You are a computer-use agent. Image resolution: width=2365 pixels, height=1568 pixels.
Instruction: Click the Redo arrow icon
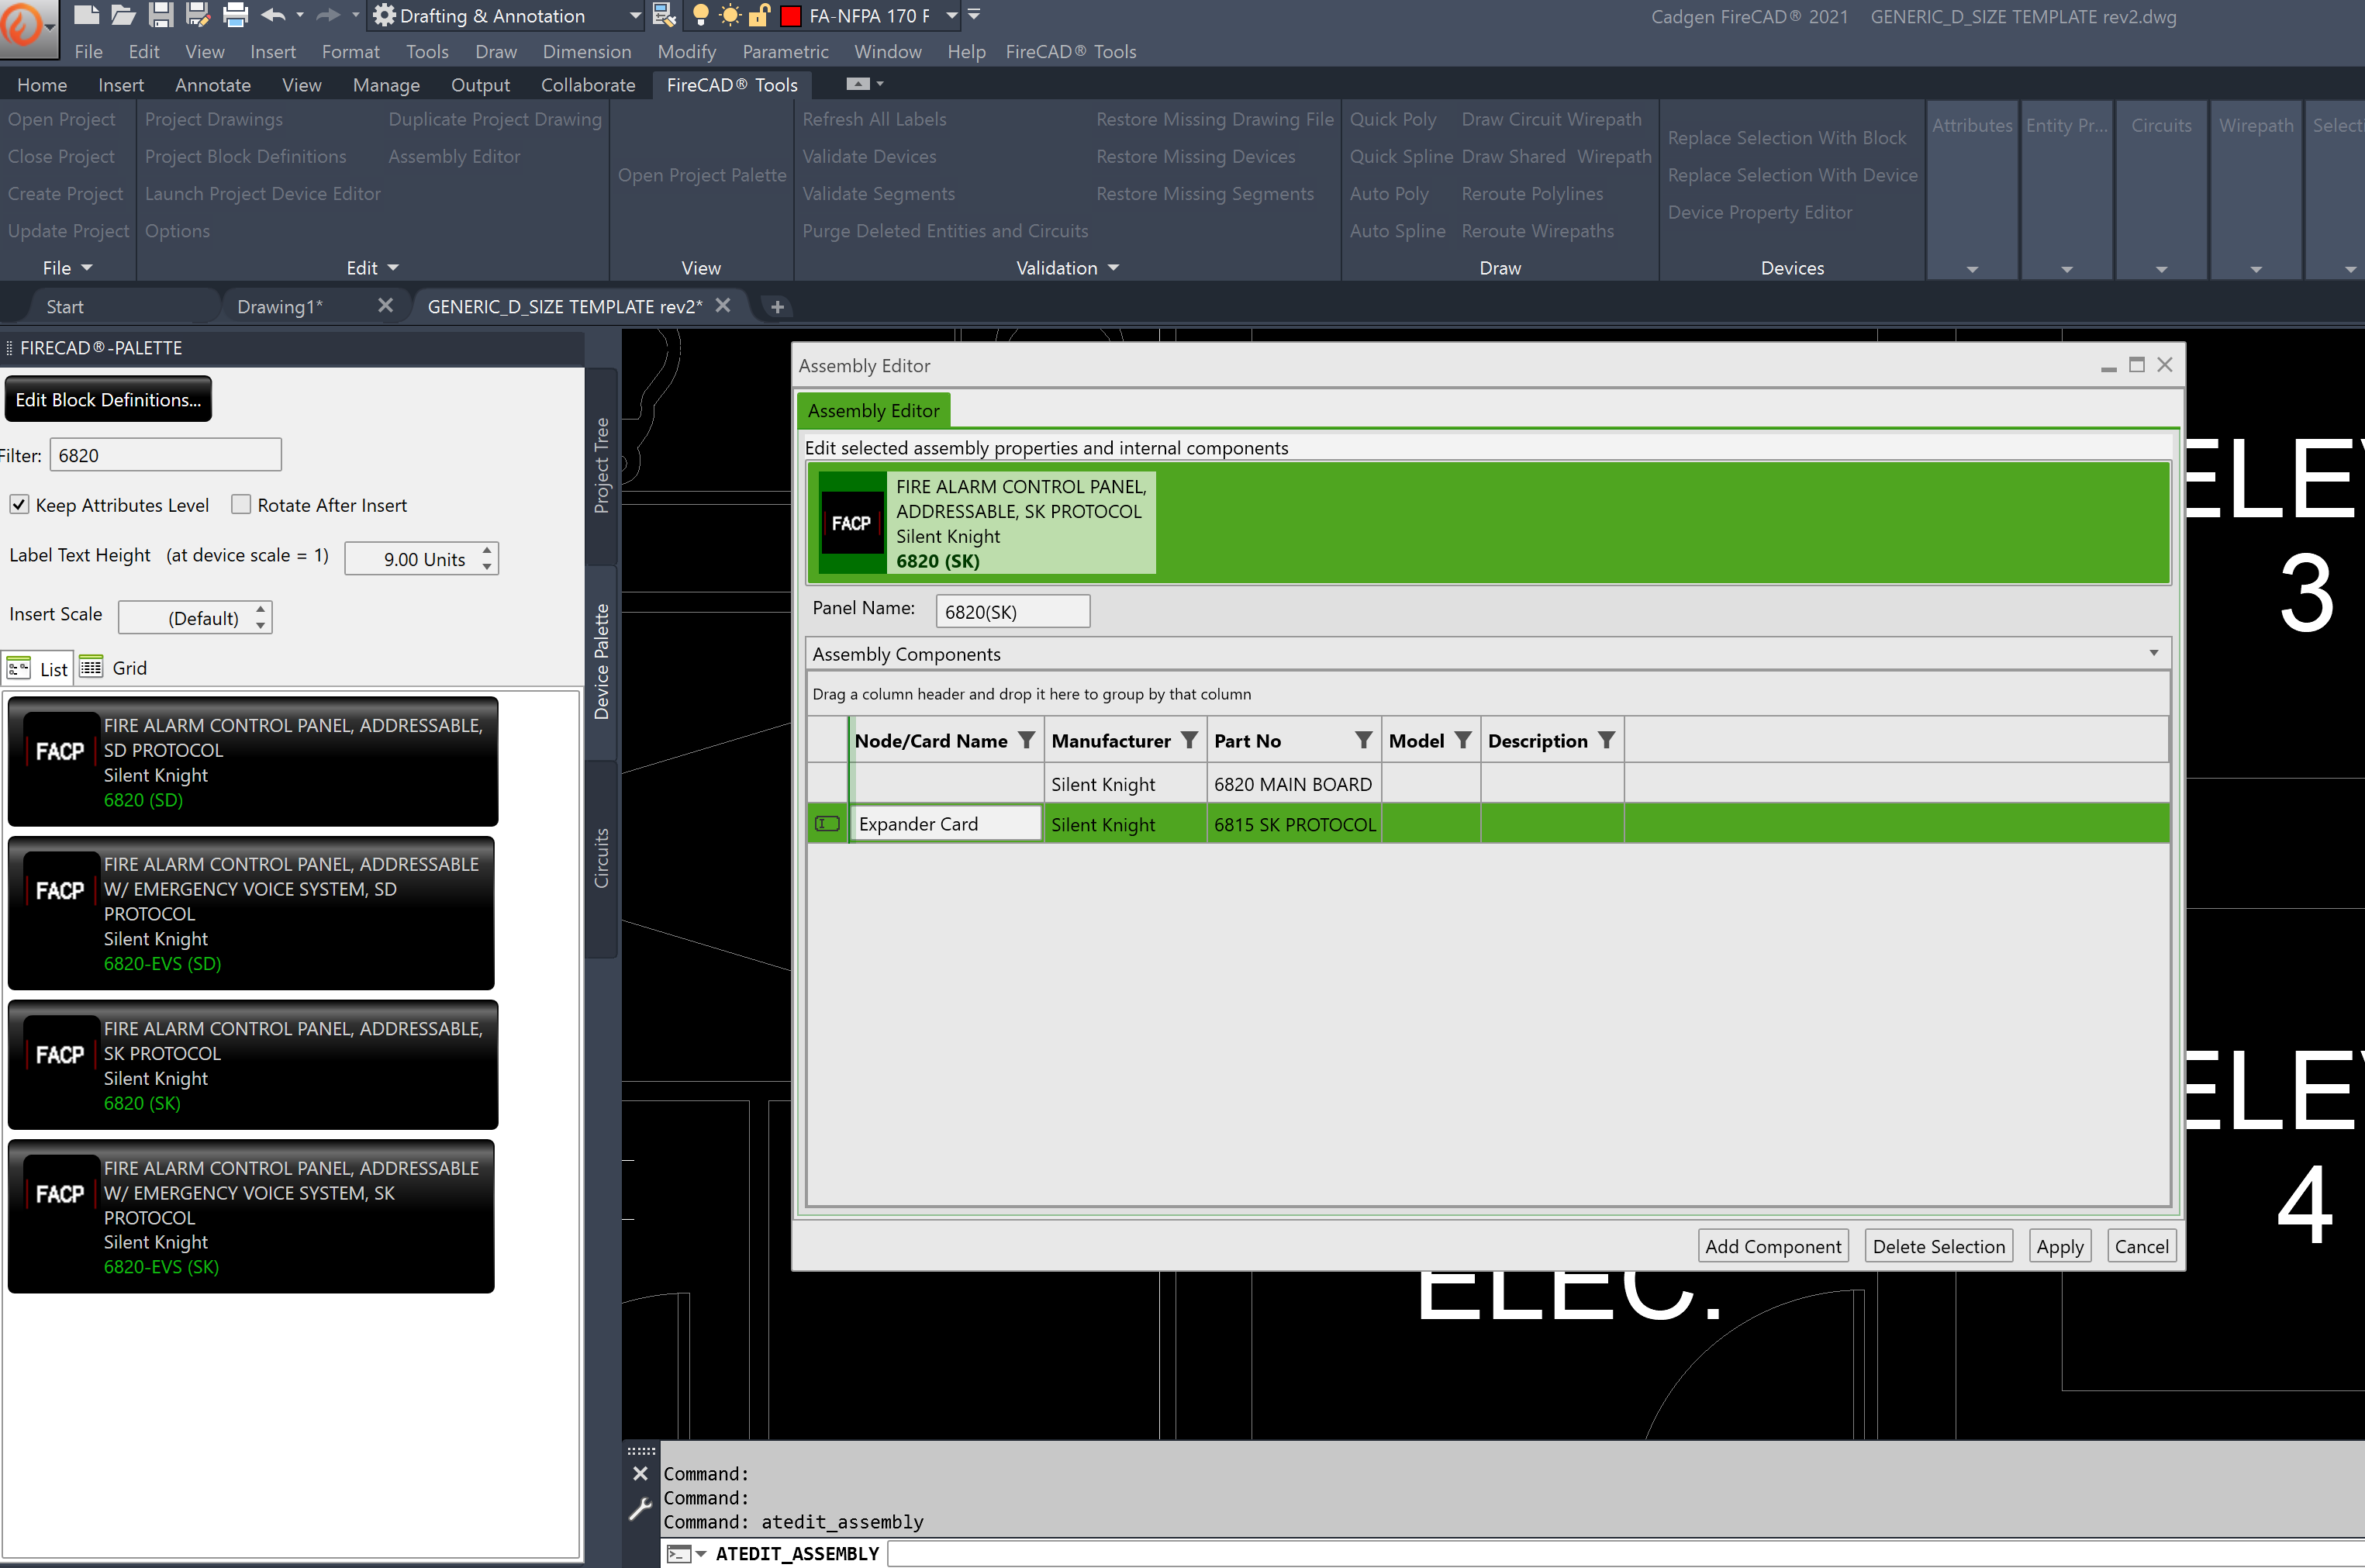[x=327, y=15]
